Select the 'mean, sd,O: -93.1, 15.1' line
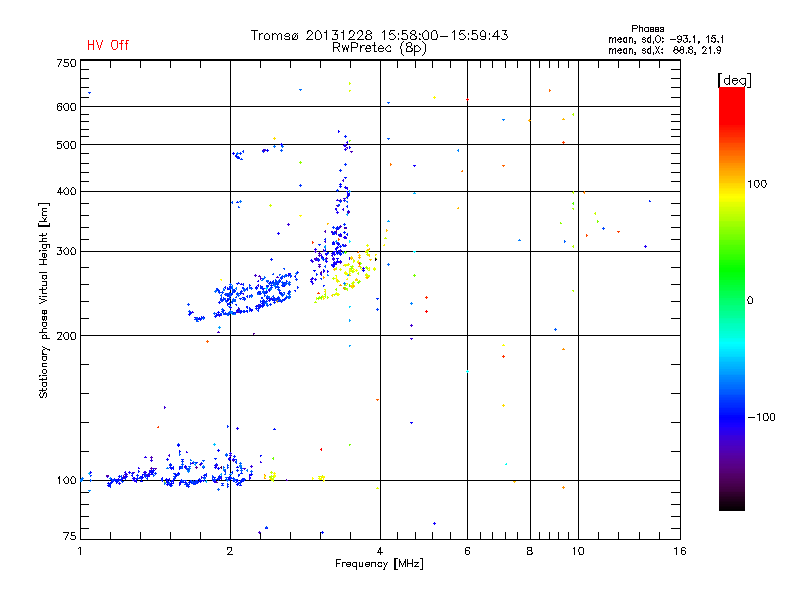 (666, 39)
